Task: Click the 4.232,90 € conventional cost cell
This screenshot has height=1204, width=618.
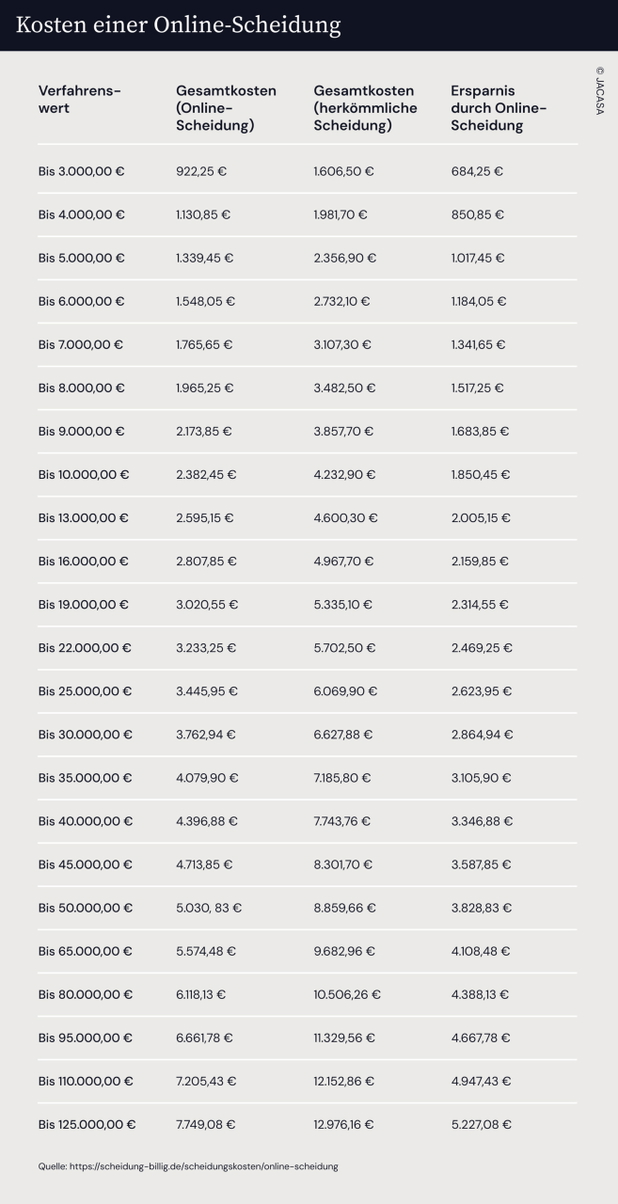Action: (344, 474)
